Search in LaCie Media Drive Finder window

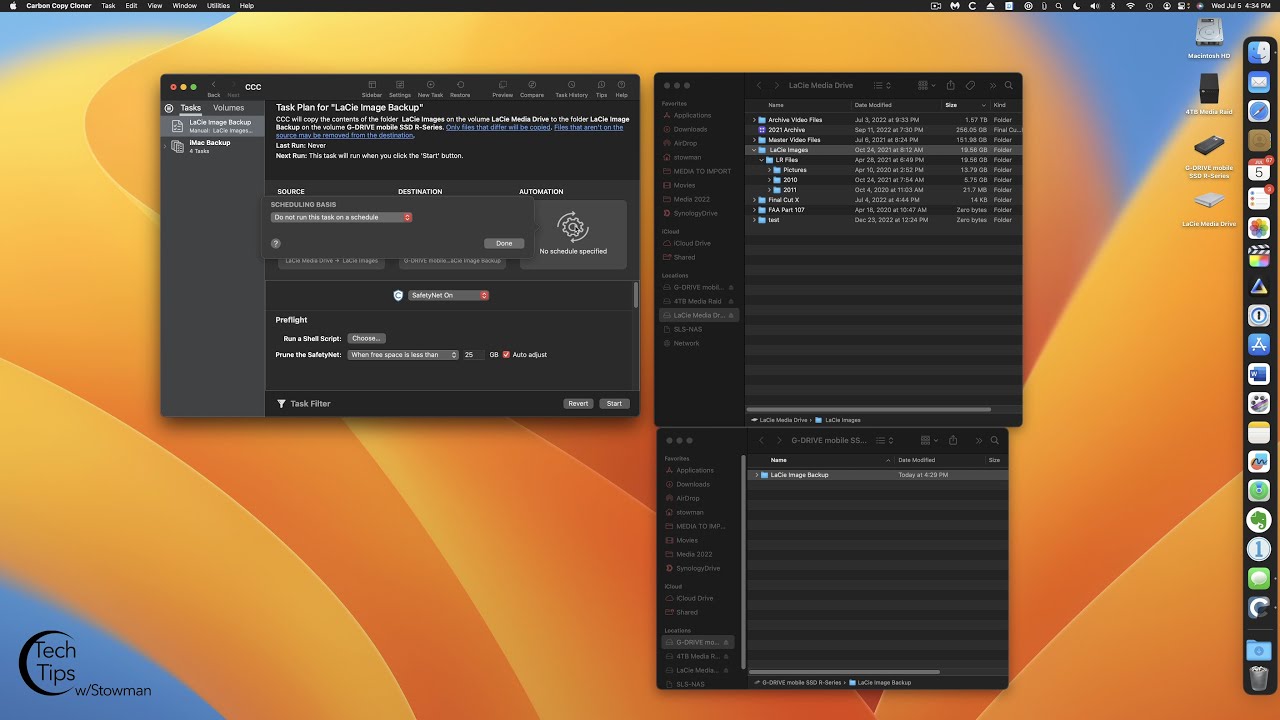(1008, 86)
